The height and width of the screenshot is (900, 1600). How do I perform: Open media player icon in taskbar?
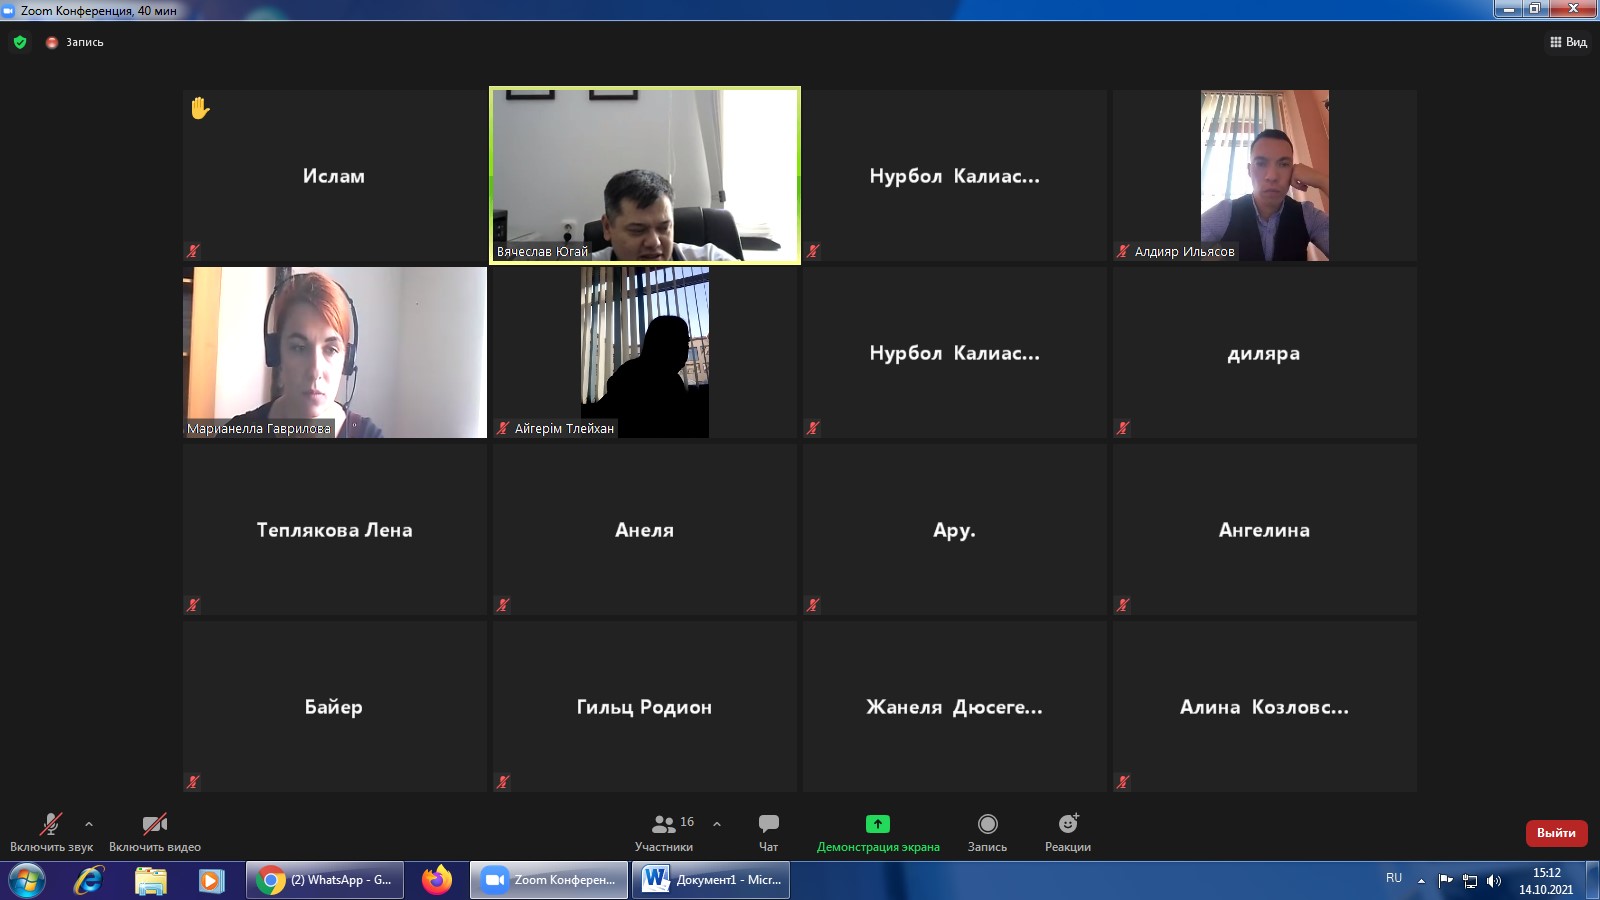211,880
